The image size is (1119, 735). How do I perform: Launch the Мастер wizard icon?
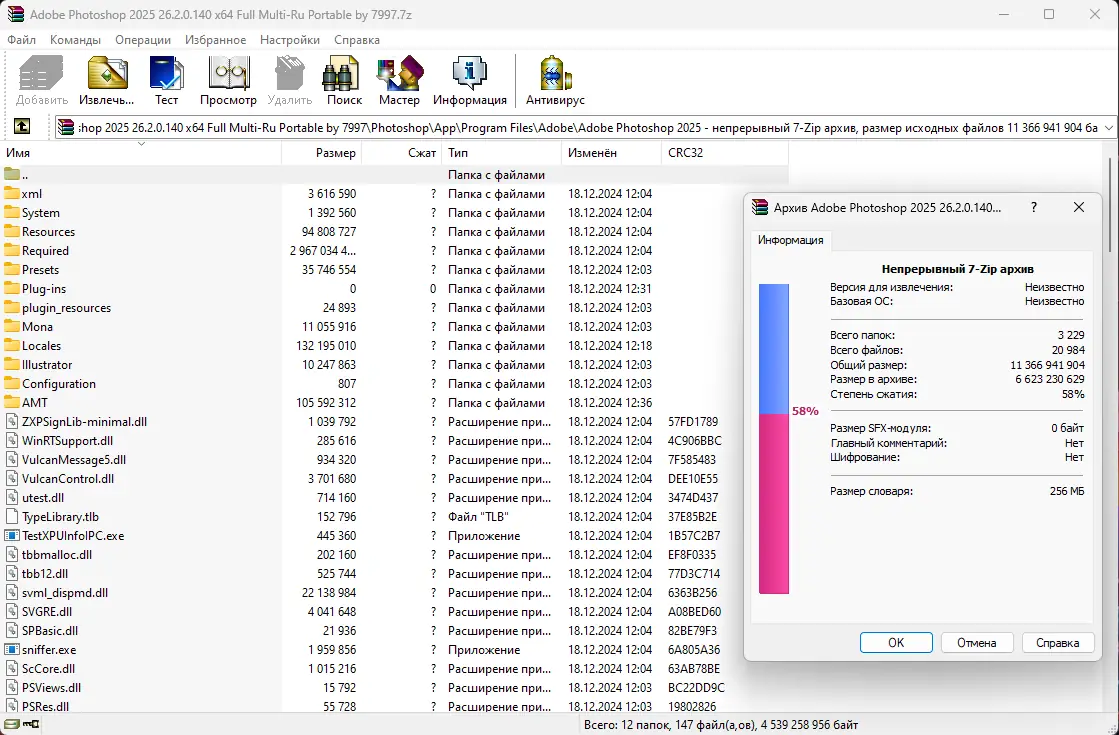click(400, 73)
